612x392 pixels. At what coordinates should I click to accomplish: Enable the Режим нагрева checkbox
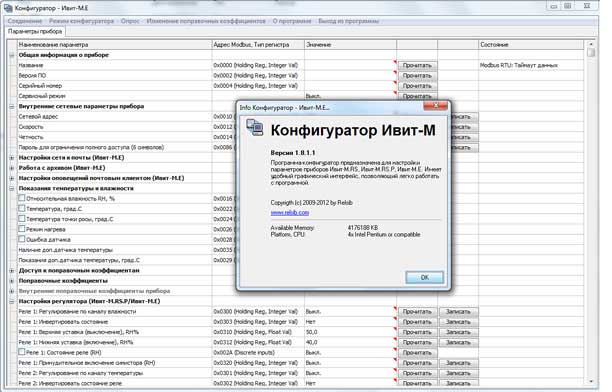coord(22,229)
